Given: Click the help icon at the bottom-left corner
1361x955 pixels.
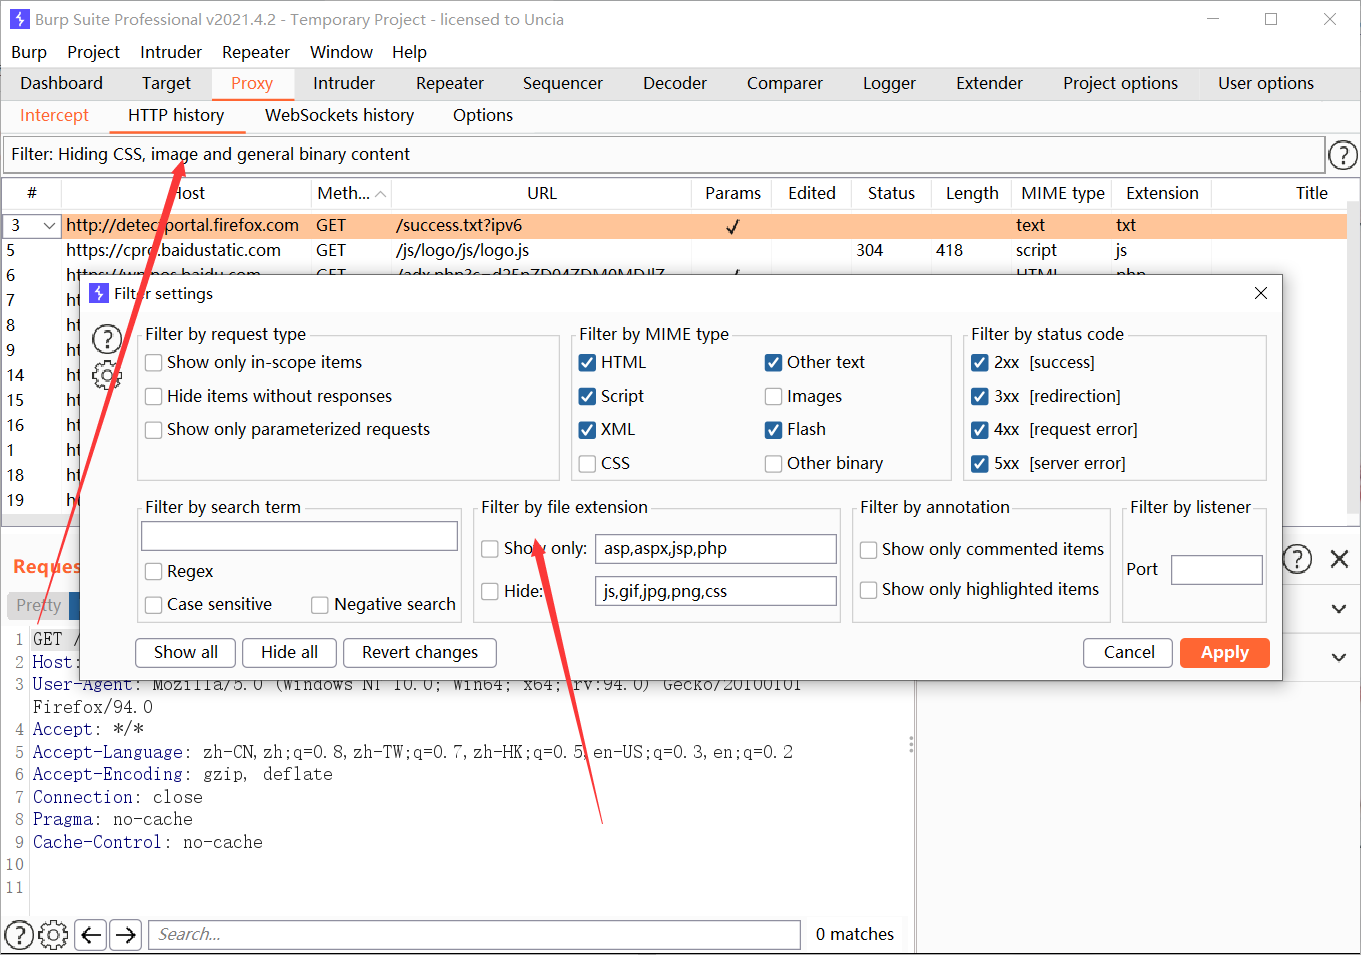Looking at the screenshot, I should coord(19,934).
